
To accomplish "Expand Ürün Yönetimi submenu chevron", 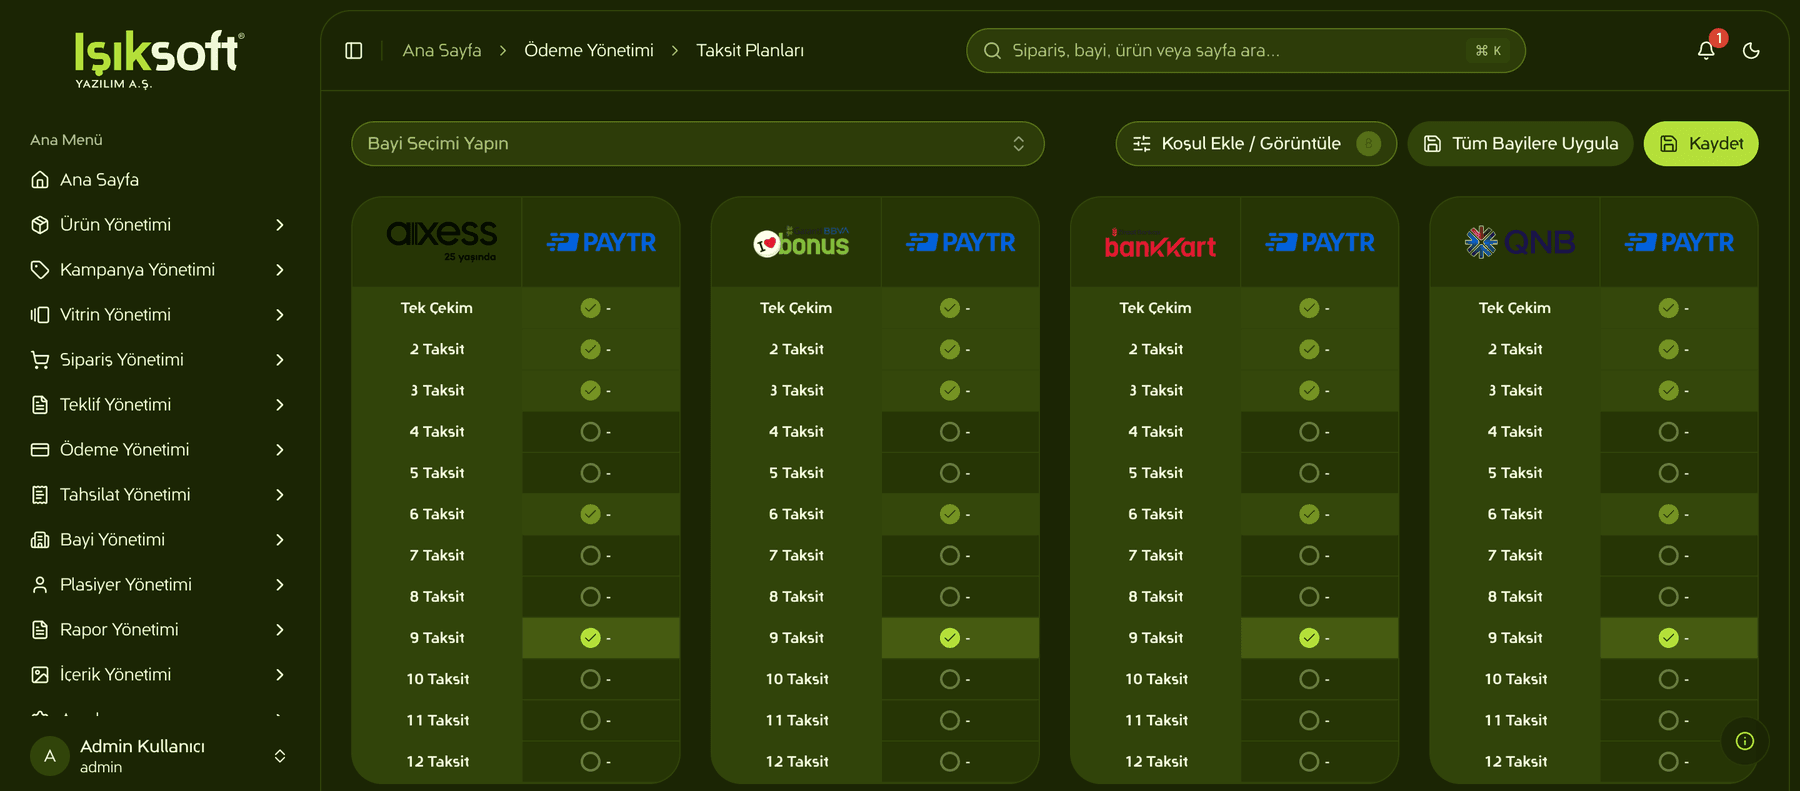I will (280, 225).
